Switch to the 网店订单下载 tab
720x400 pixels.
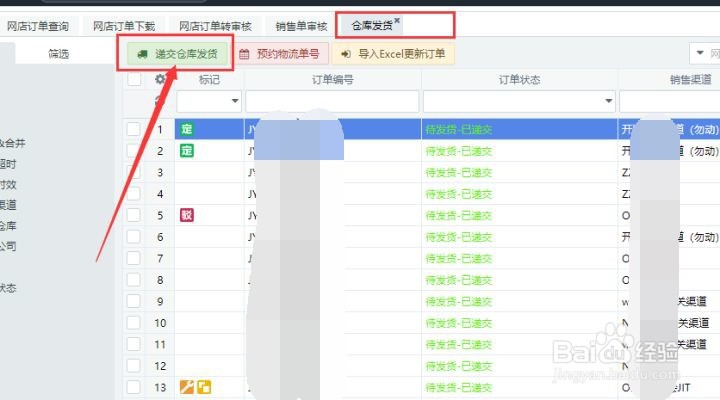(x=124, y=26)
